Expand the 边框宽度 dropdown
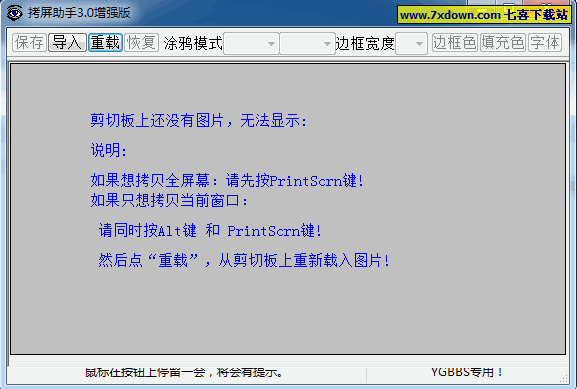Image resolution: width=577 pixels, height=389 pixels. point(411,43)
